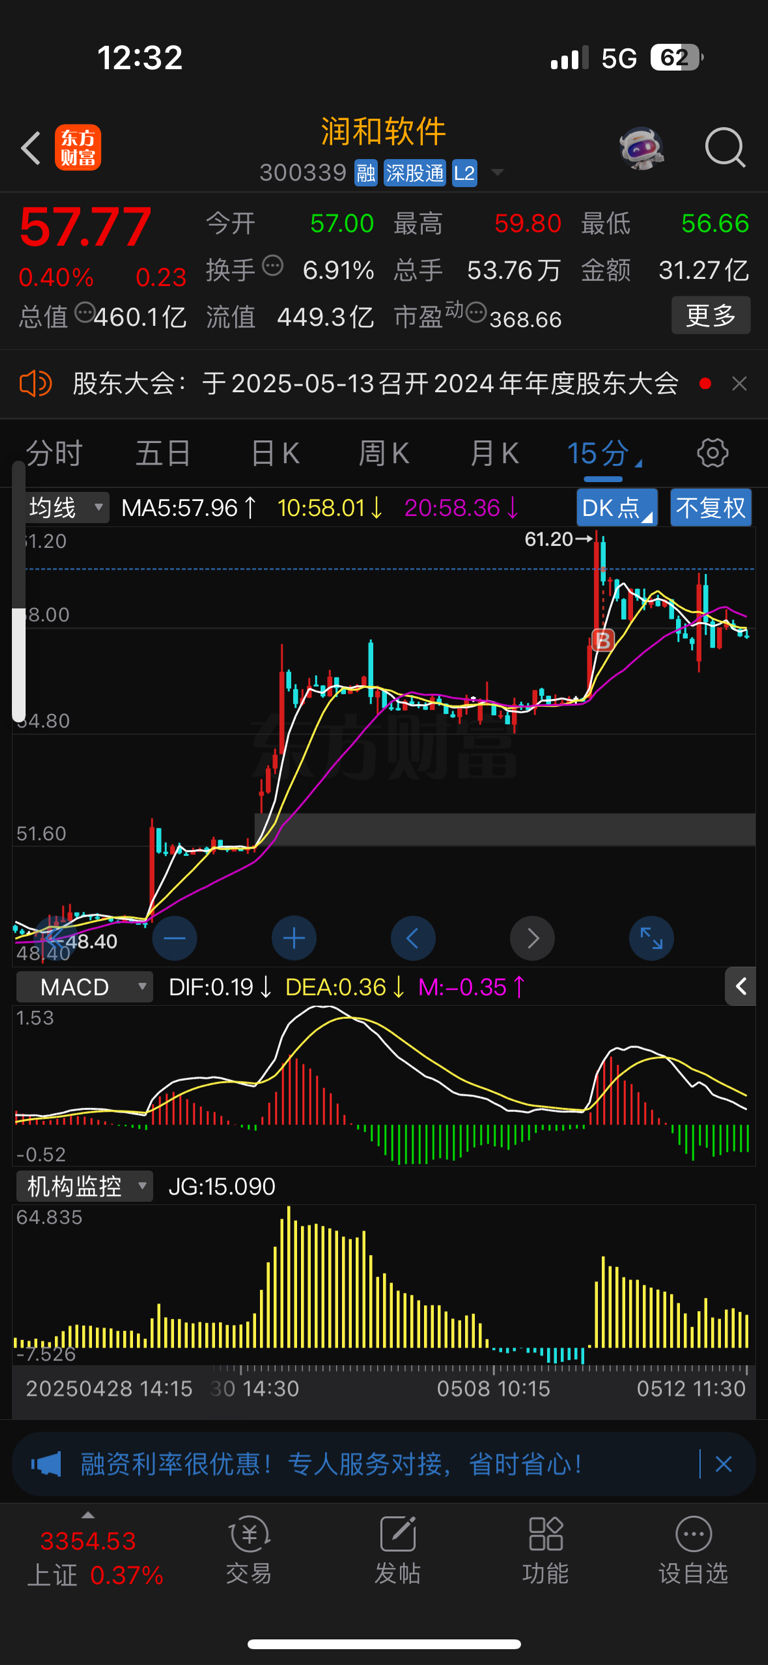
Task: Click the 61.20 high price label
Action: coord(549,539)
